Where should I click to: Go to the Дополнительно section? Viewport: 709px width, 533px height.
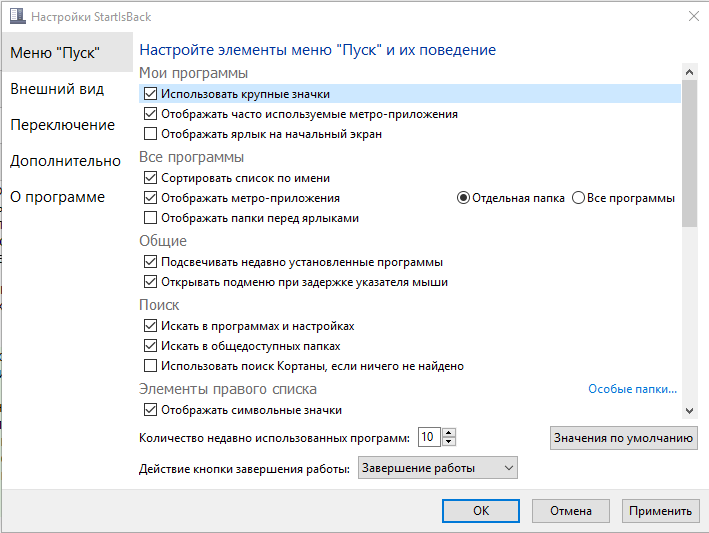tap(67, 161)
